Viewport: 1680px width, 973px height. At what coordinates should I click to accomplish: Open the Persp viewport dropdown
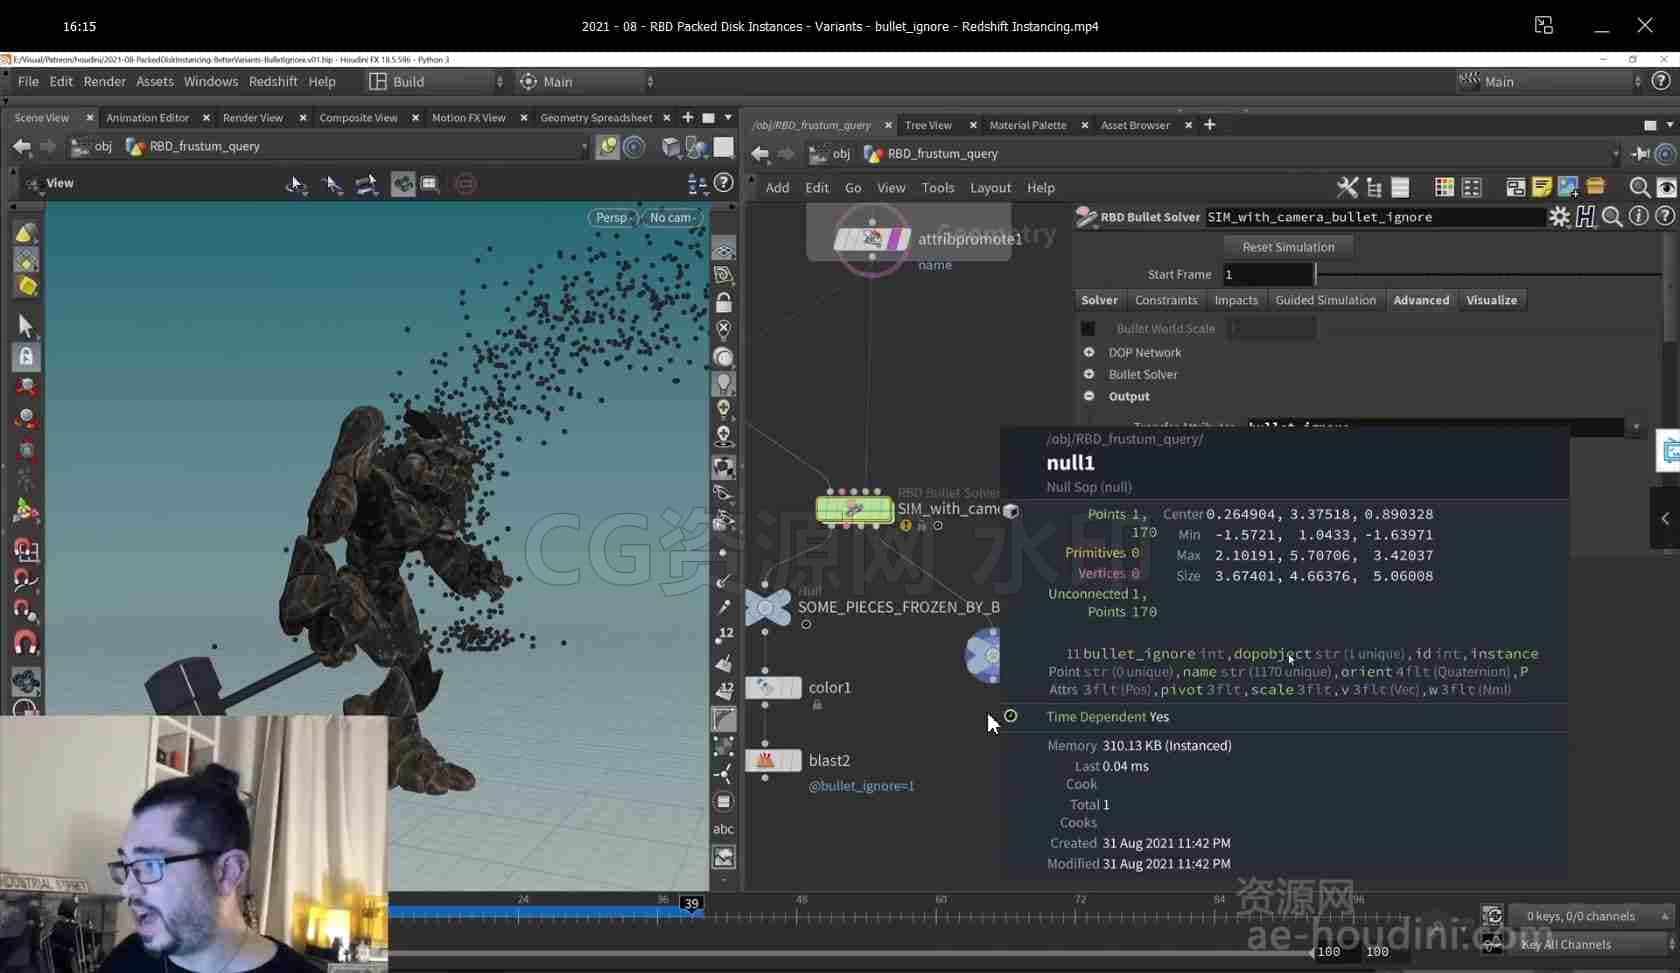pos(614,218)
